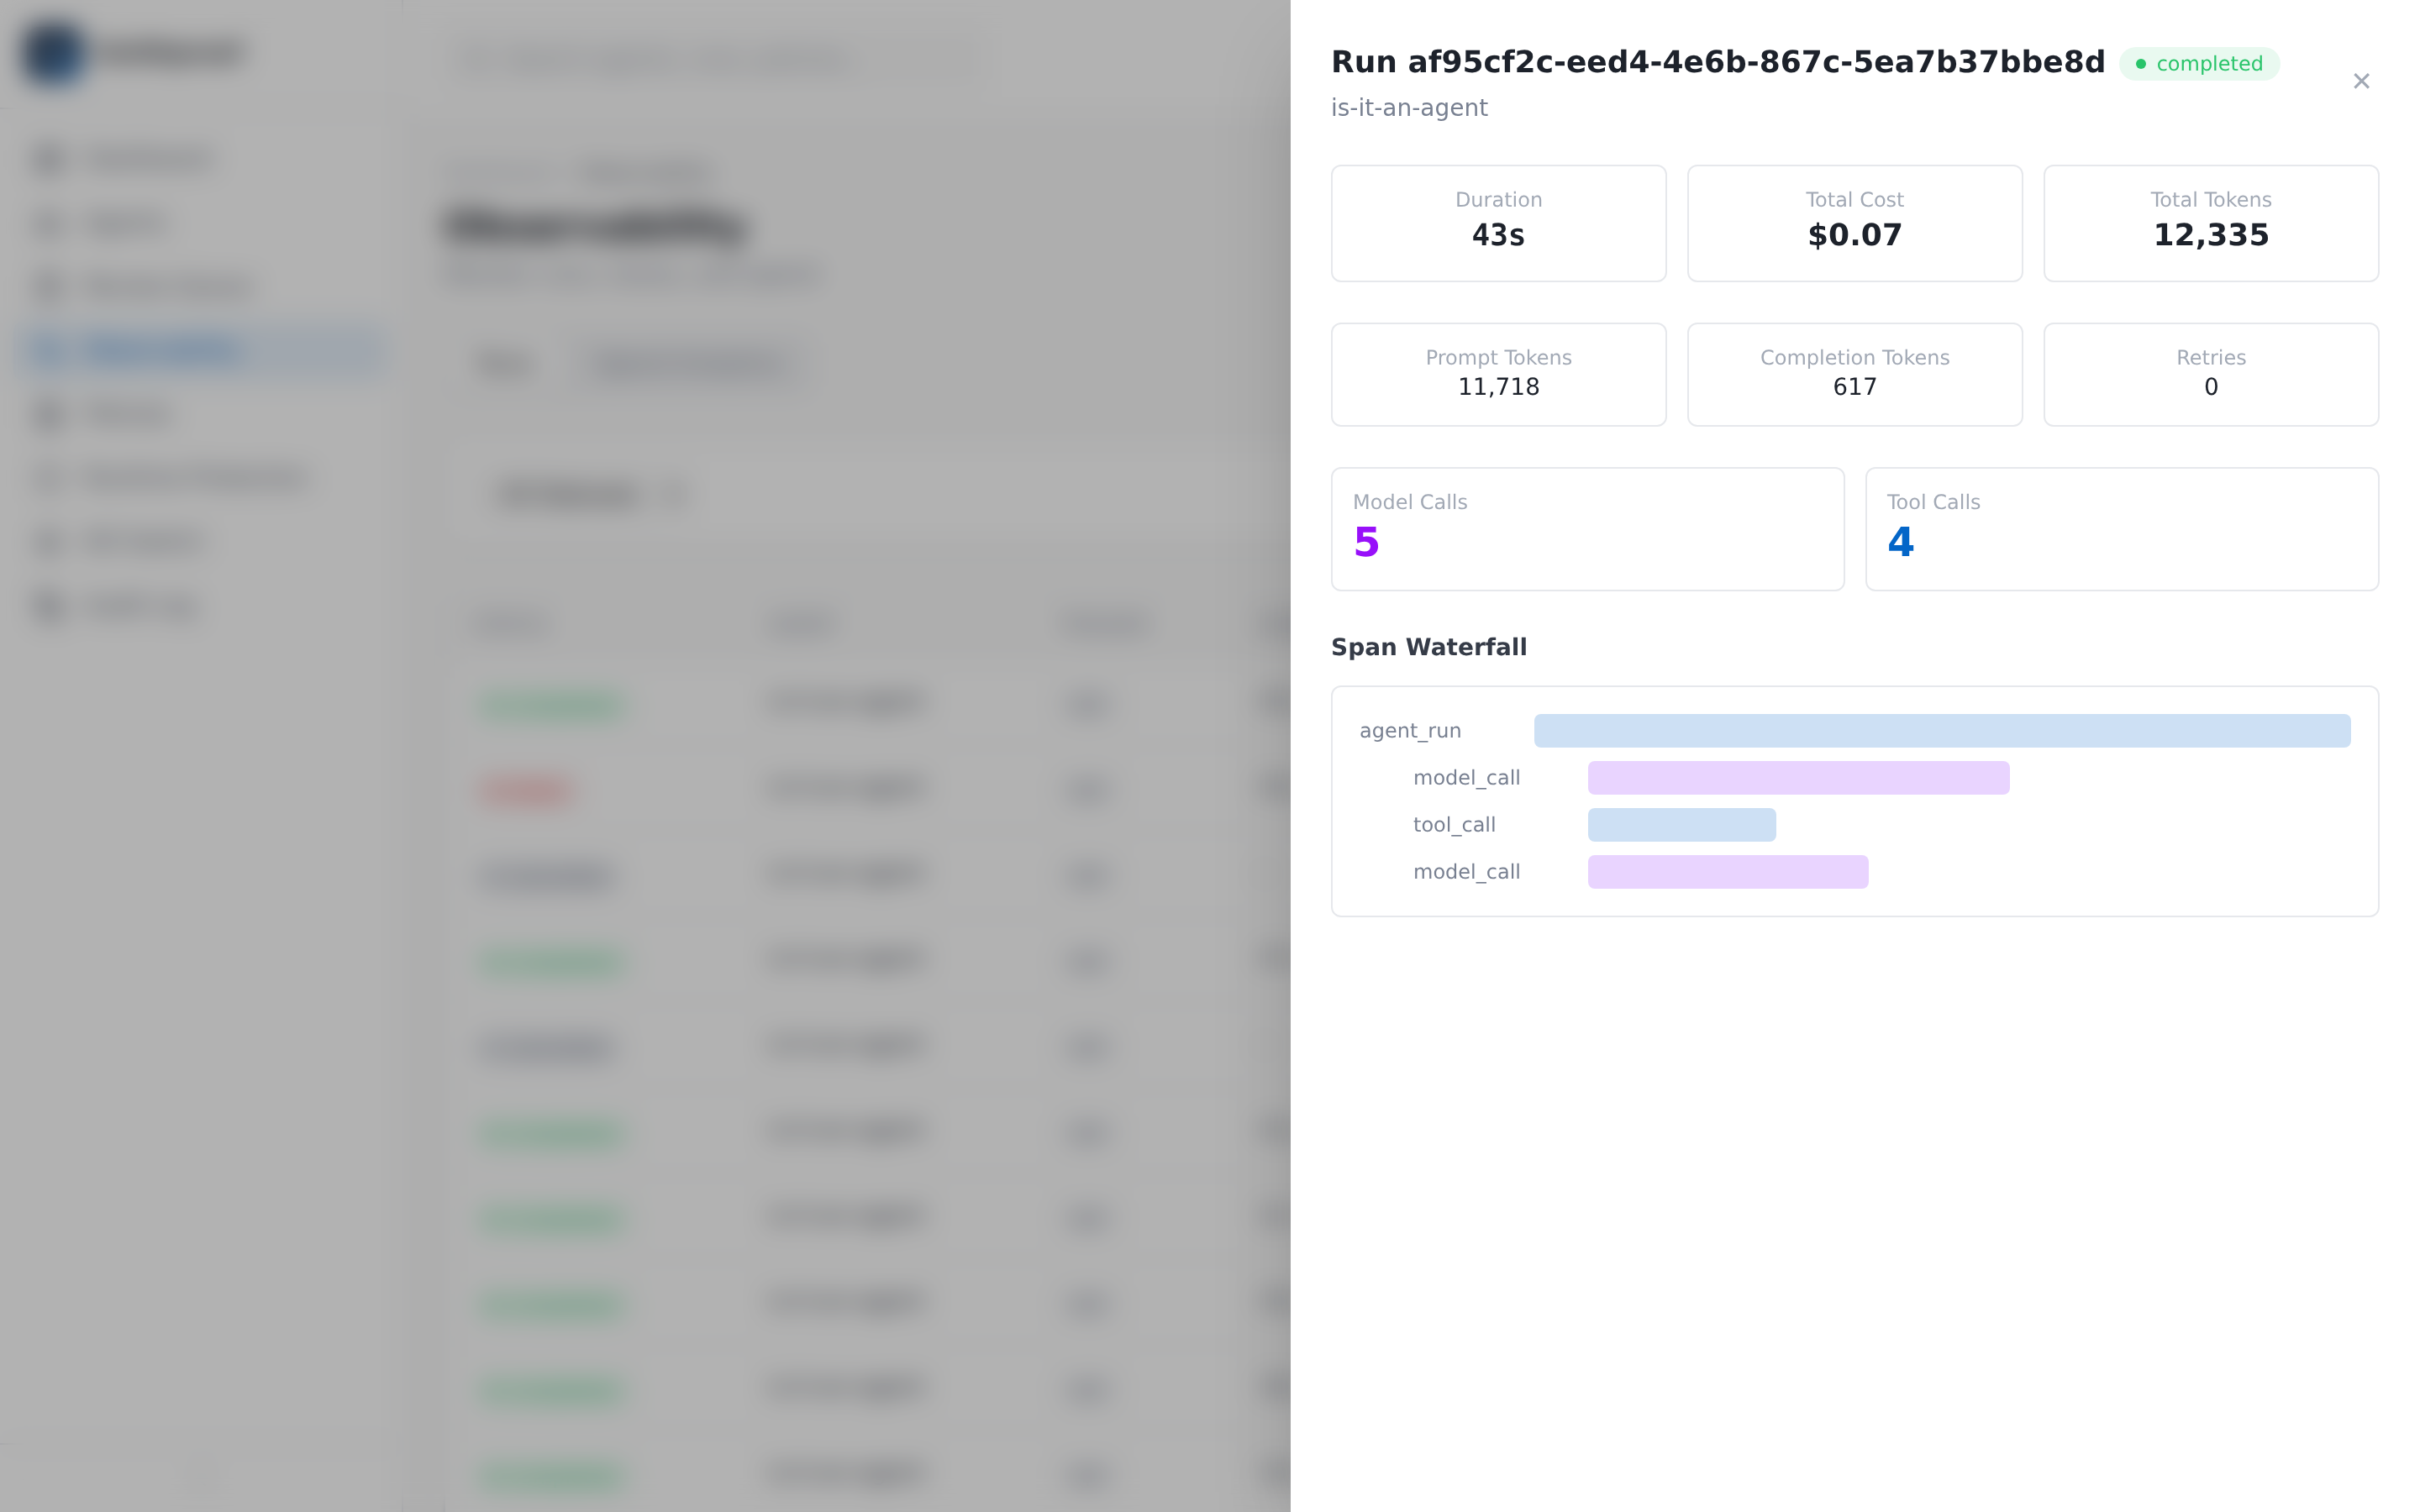This screenshot has width=2420, height=1512.
Task: Click the Span Waterfall heading
Action: (1428, 647)
